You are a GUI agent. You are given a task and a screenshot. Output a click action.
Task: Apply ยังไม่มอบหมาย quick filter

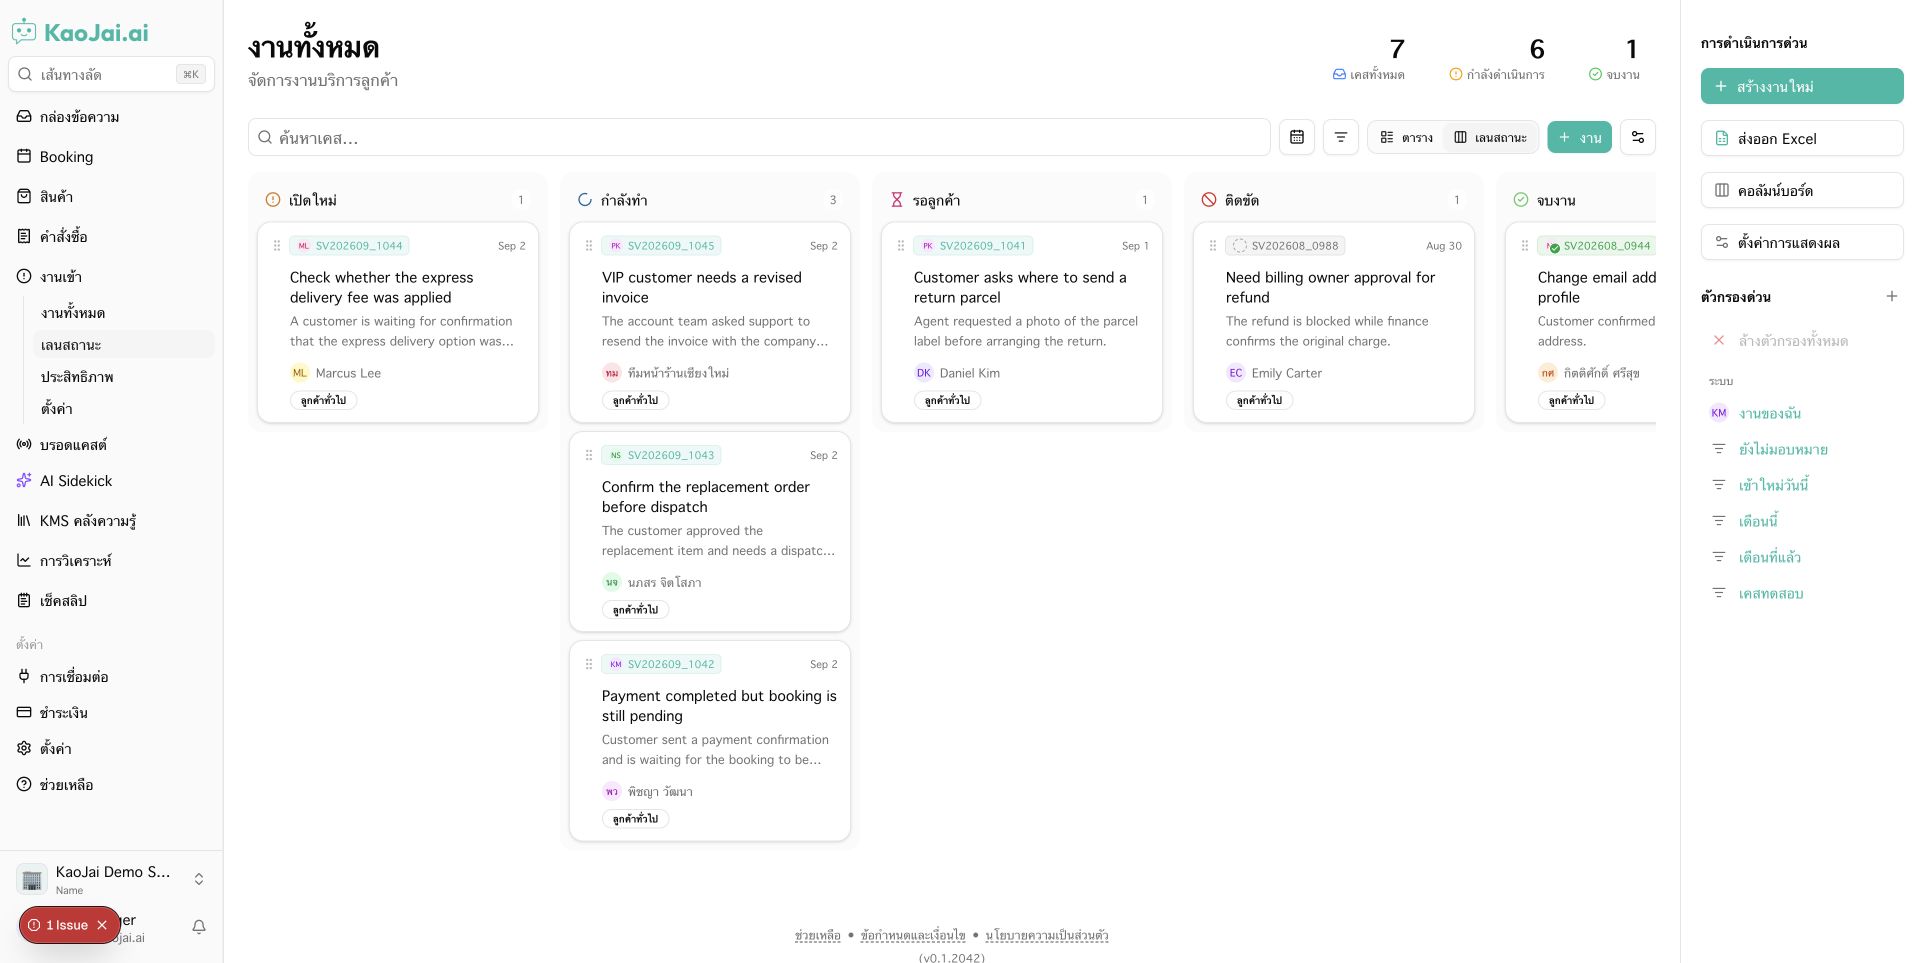point(1782,449)
